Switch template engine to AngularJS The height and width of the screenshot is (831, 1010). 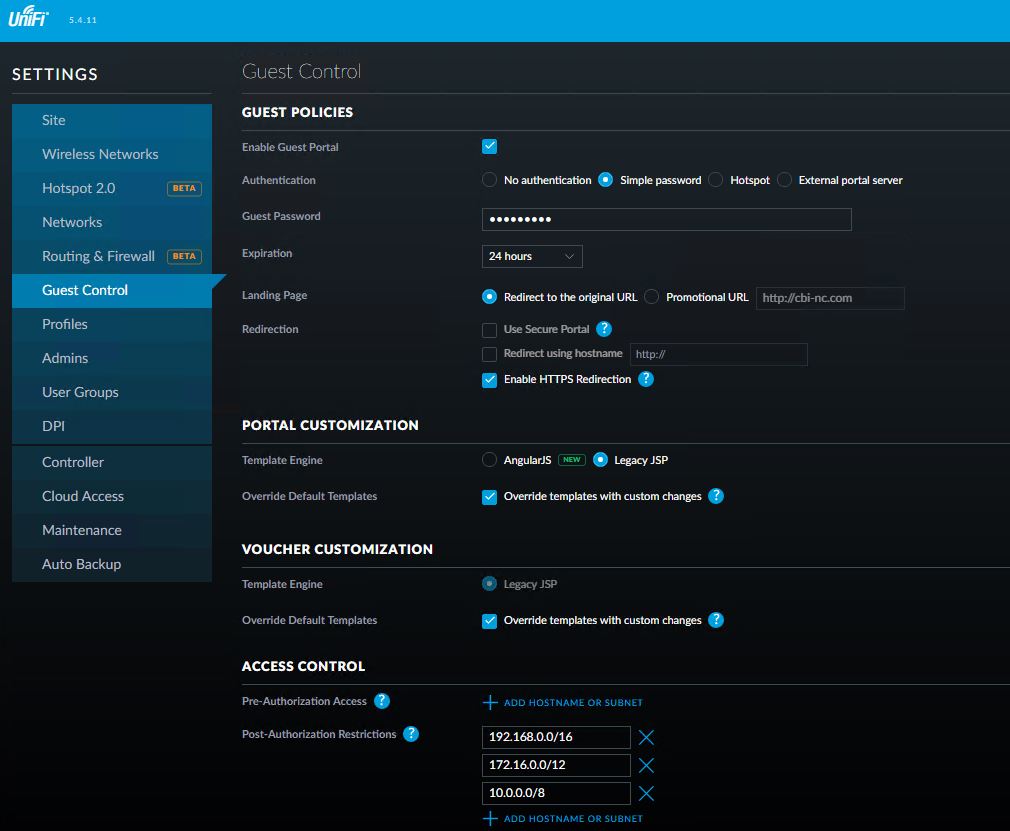click(489, 460)
